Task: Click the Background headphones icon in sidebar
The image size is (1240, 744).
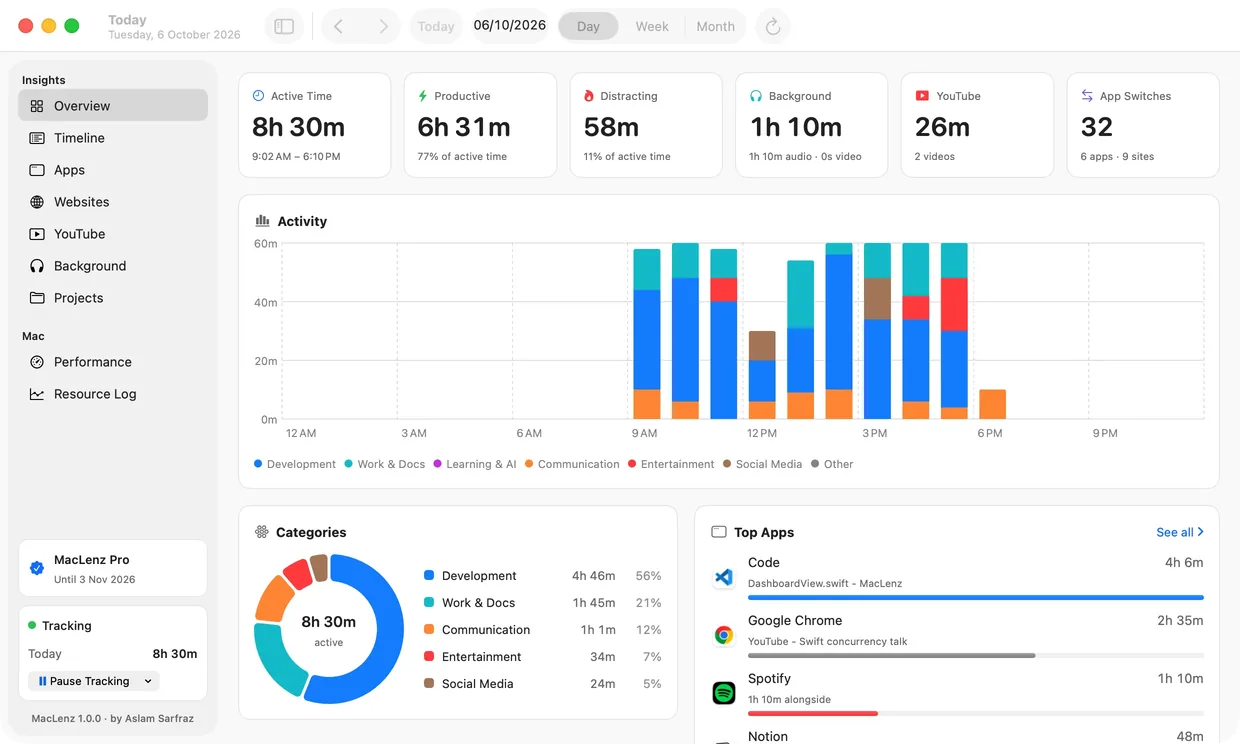Action: (37, 266)
